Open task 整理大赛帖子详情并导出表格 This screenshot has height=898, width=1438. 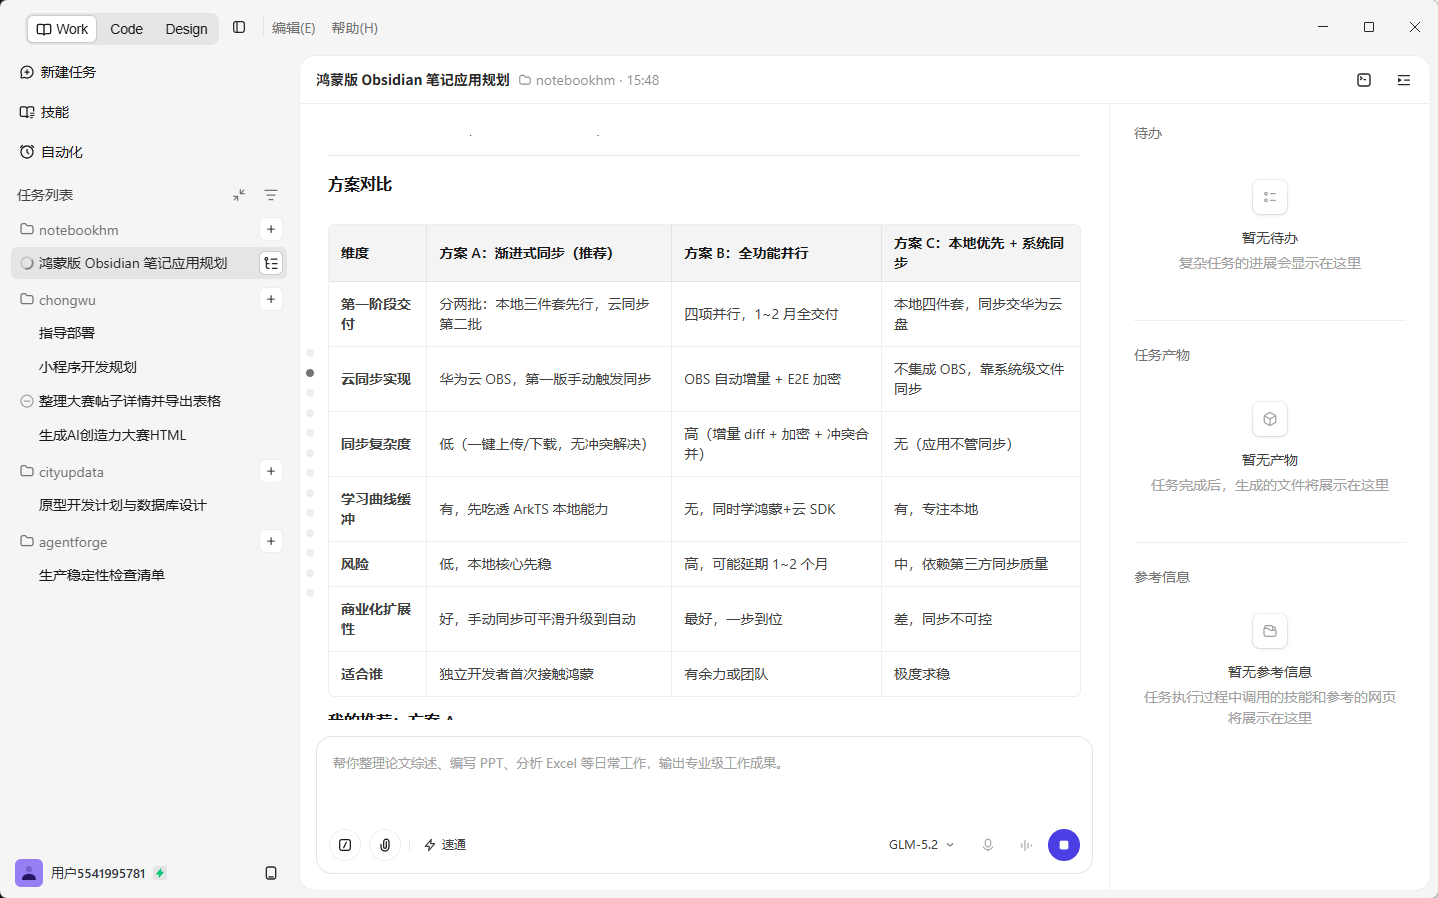point(130,401)
